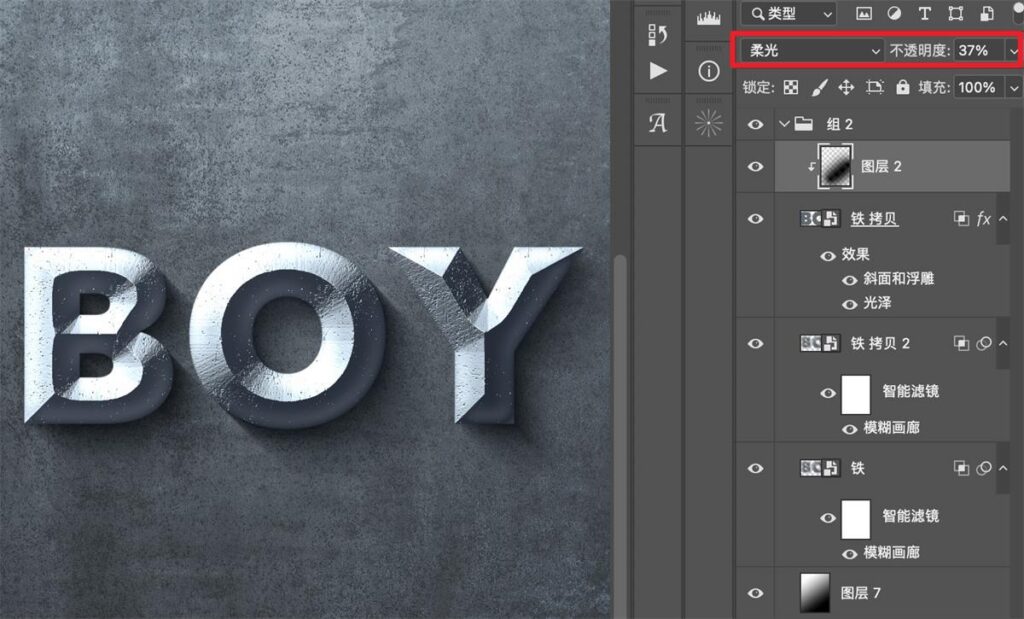Click the lock image pixels brush icon

pyautogui.click(x=819, y=87)
